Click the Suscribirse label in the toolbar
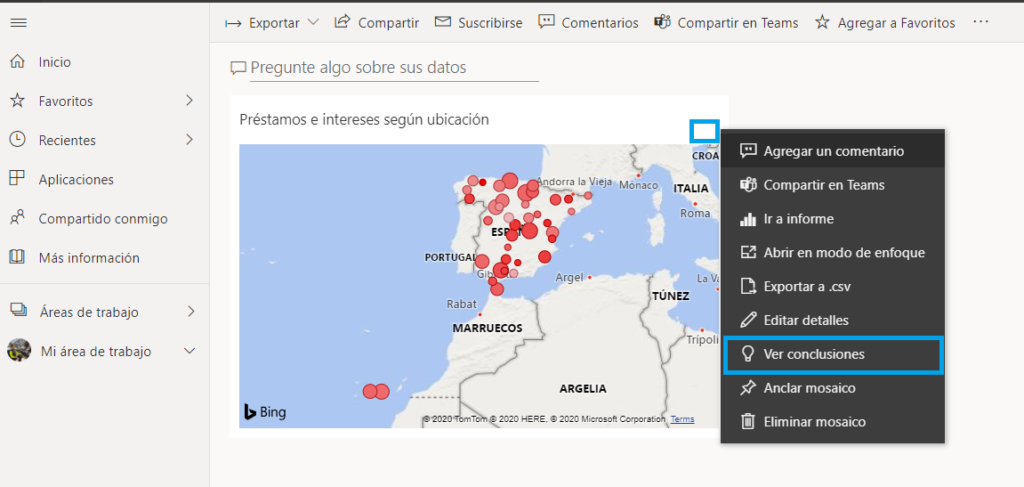This screenshot has height=487, width=1024. (x=490, y=24)
